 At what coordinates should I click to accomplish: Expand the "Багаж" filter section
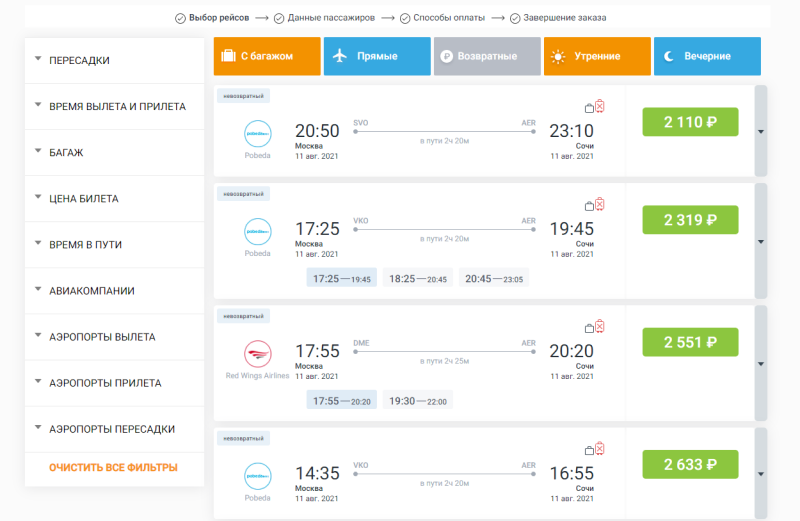pos(114,153)
